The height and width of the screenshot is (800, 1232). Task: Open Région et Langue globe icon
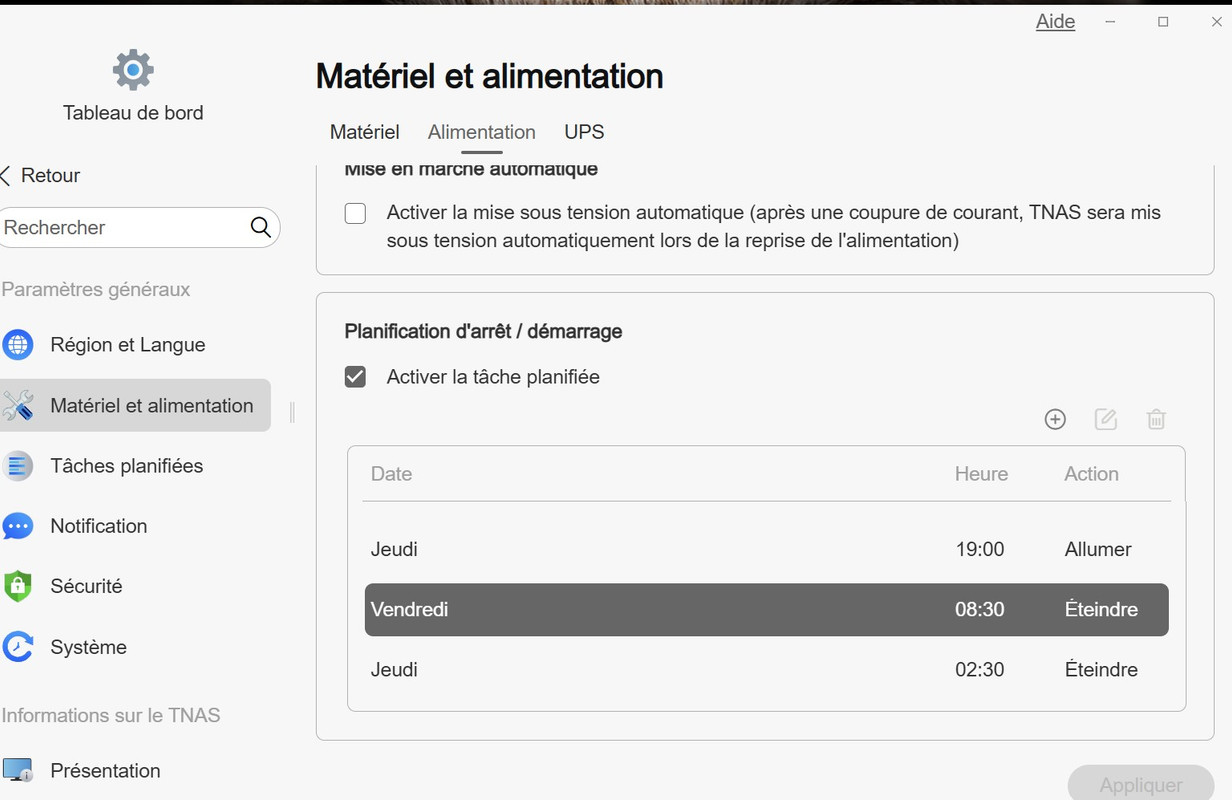(x=18, y=345)
